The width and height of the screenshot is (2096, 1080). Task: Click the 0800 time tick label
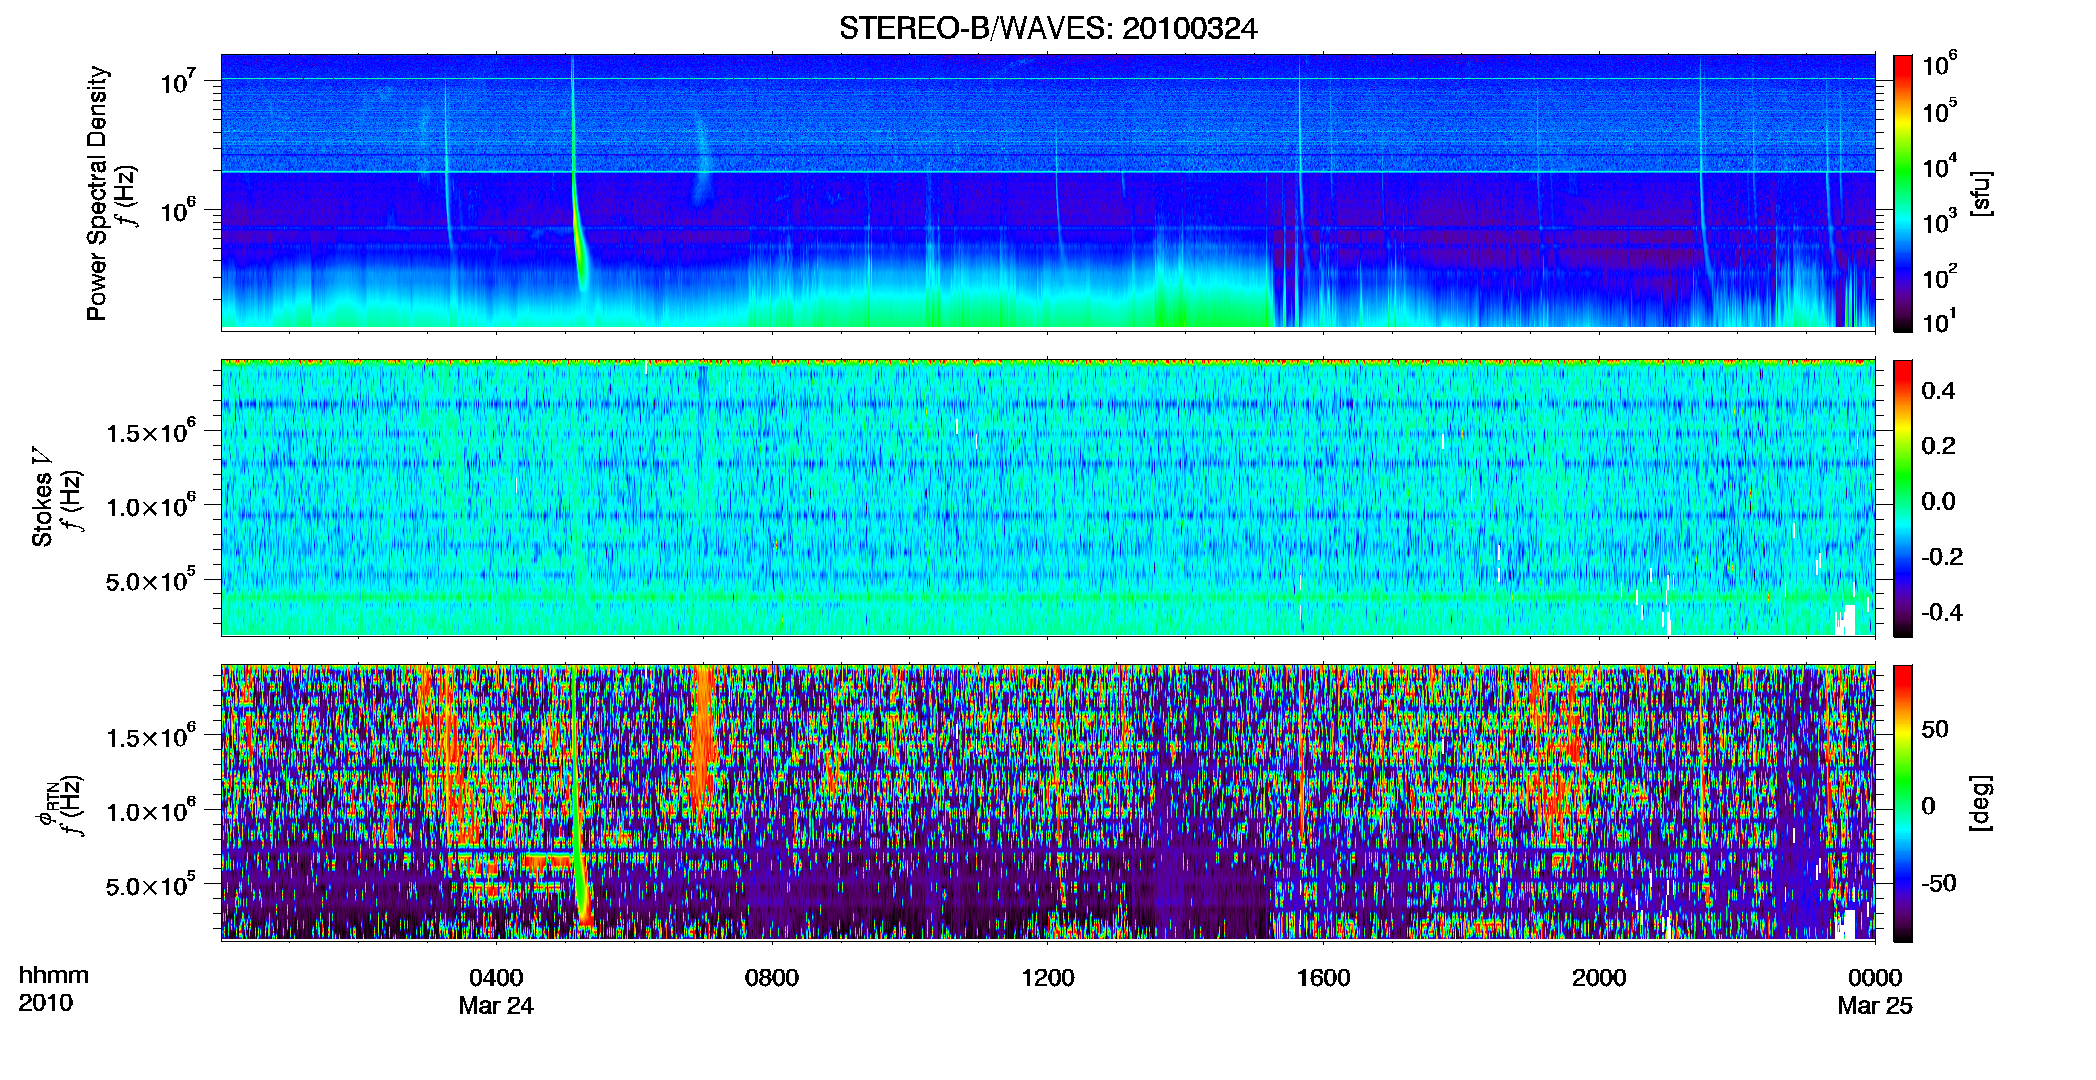pos(772,978)
